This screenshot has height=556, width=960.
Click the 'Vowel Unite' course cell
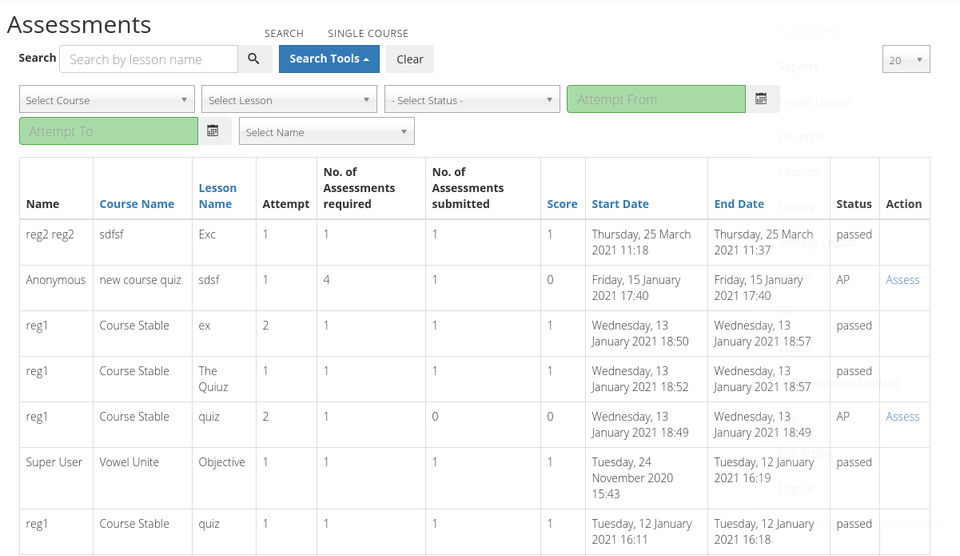129,462
